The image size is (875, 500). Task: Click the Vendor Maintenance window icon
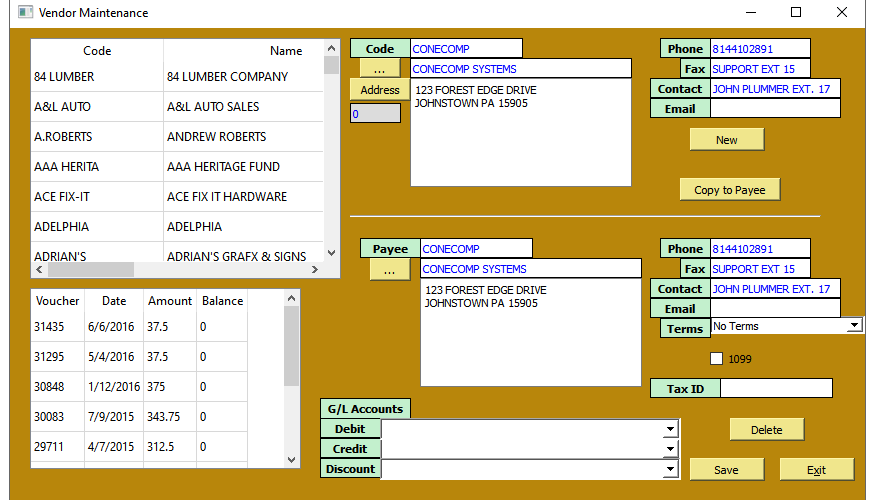click(25, 12)
